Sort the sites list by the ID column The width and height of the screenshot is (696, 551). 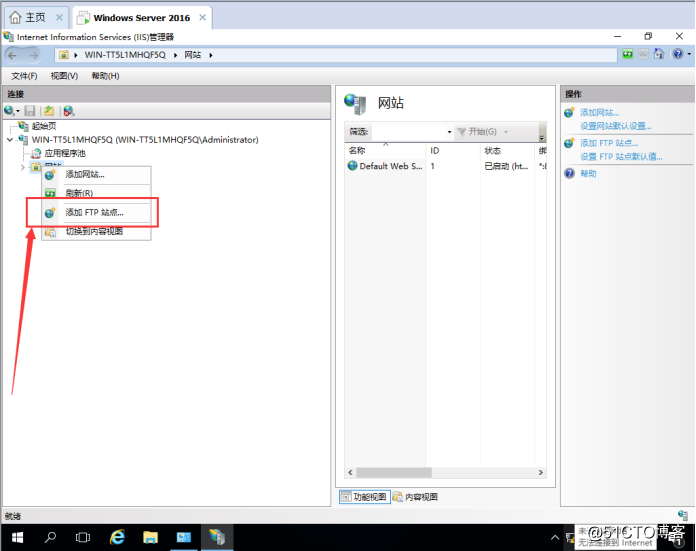tap(453, 151)
